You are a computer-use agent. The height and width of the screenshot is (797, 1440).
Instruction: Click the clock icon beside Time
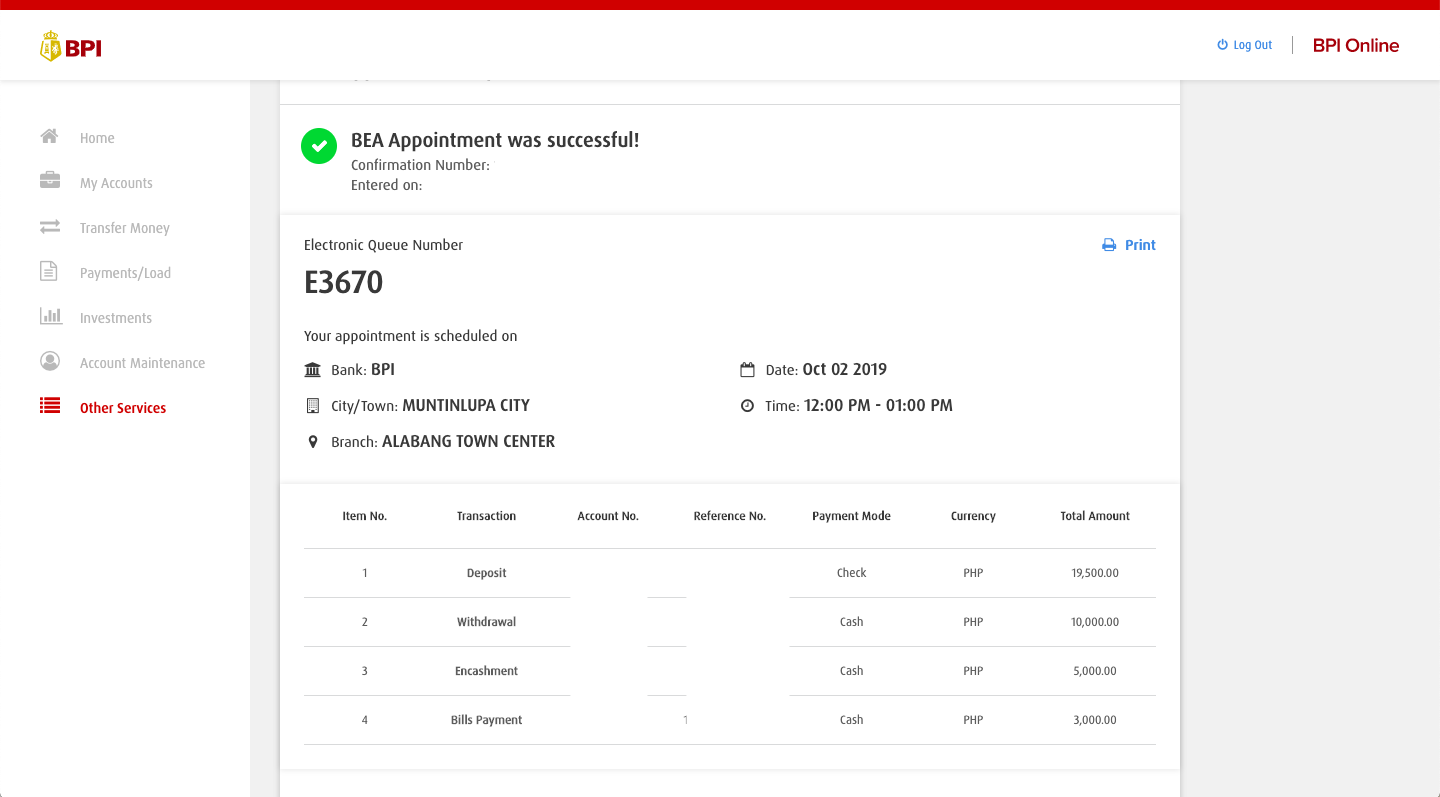click(747, 406)
